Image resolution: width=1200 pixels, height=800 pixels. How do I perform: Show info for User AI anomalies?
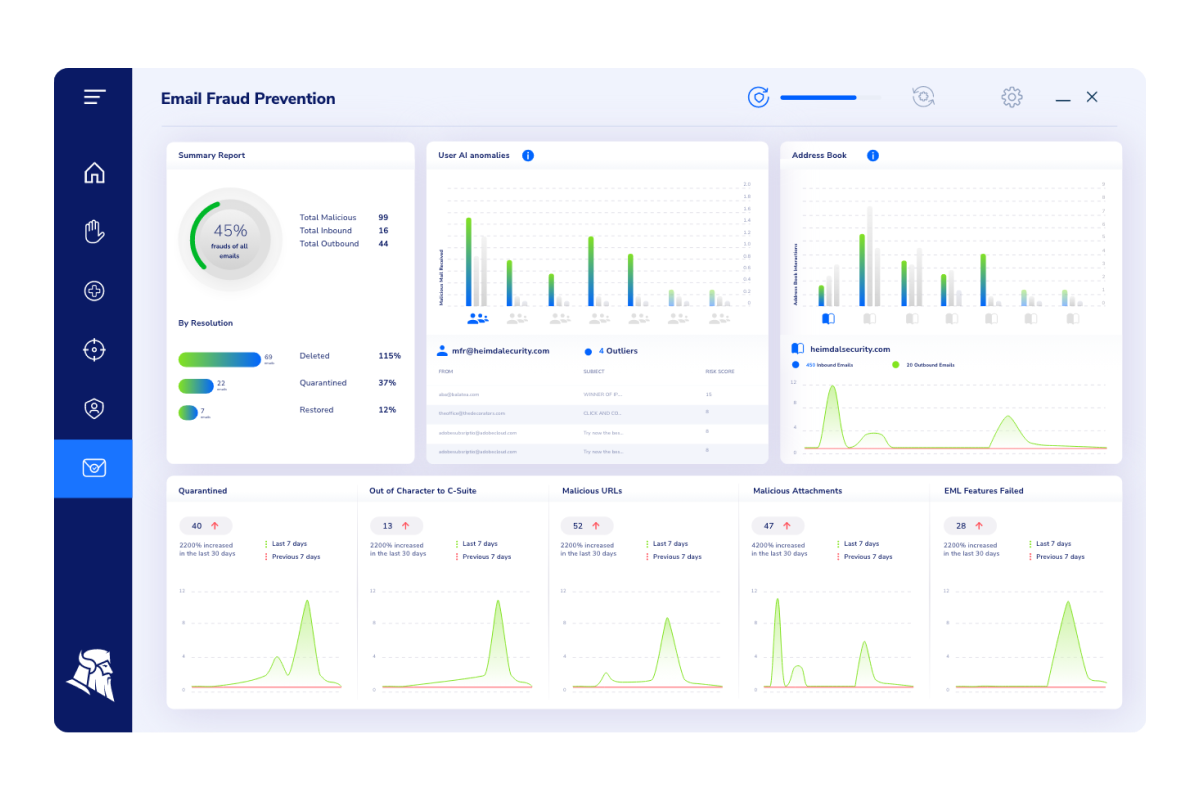click(x=528, y=155)
